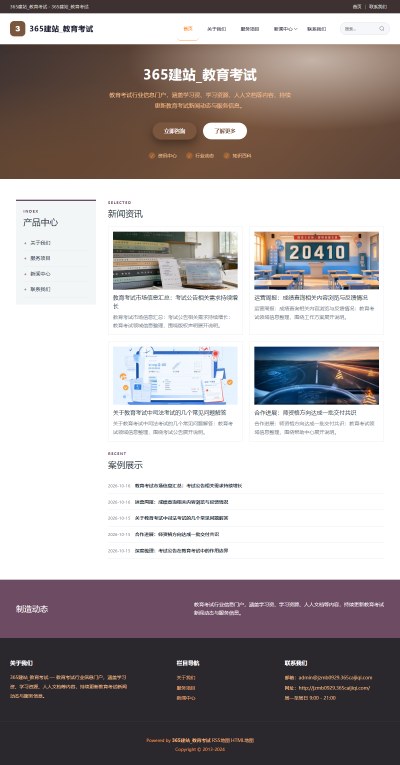Select 新闻中心 in the 产品中心 sidebar

[x=40, y=274]
